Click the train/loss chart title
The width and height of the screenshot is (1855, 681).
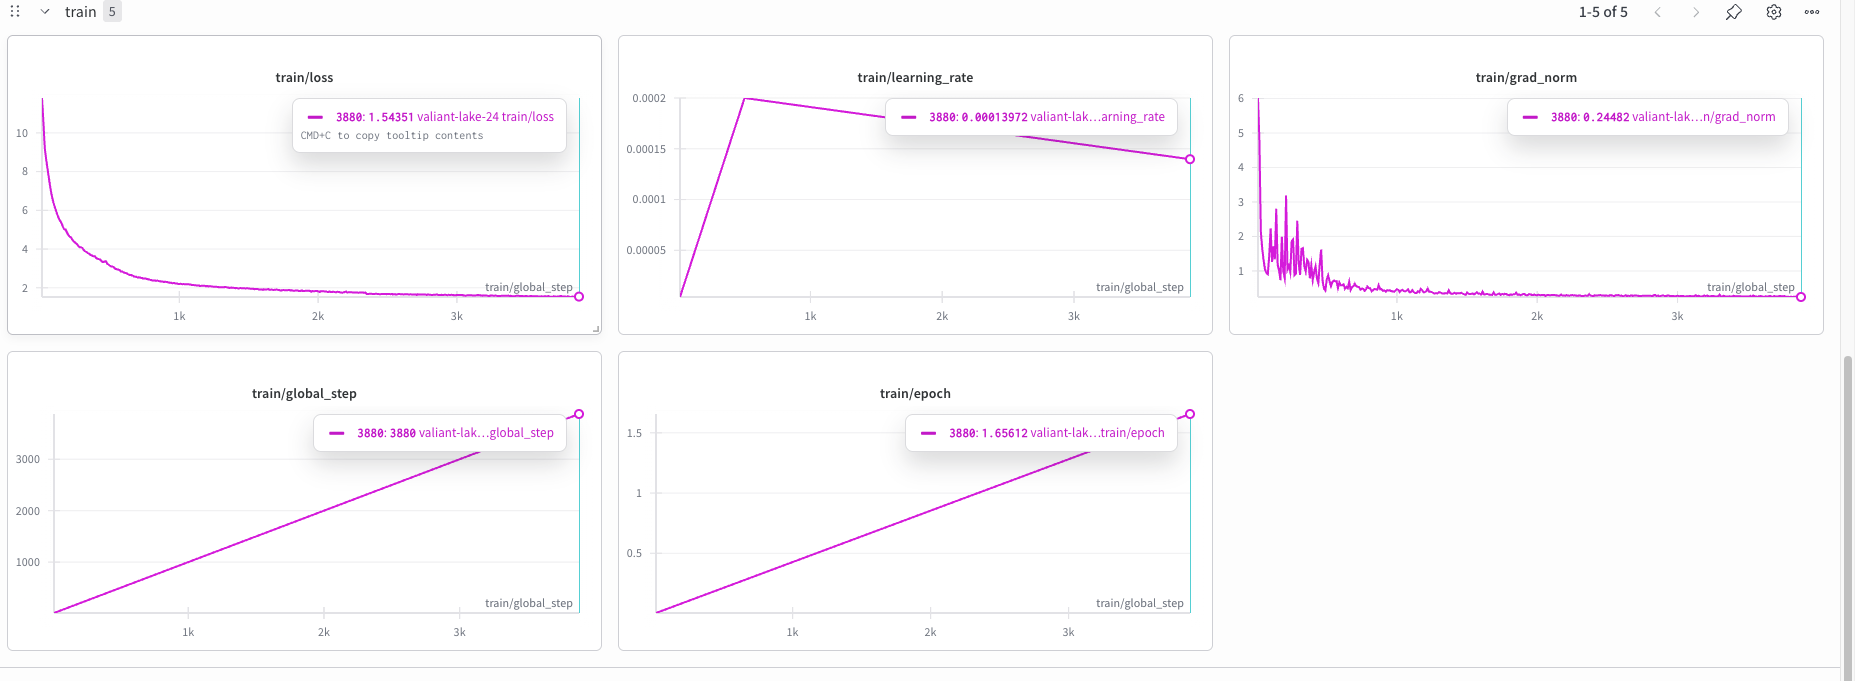[304, 77]
